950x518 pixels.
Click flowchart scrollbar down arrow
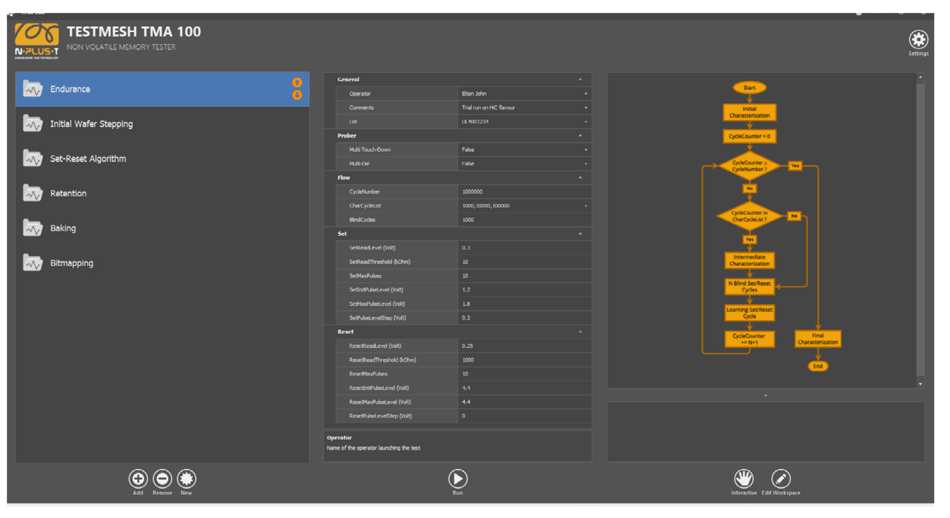click(920, 384)
